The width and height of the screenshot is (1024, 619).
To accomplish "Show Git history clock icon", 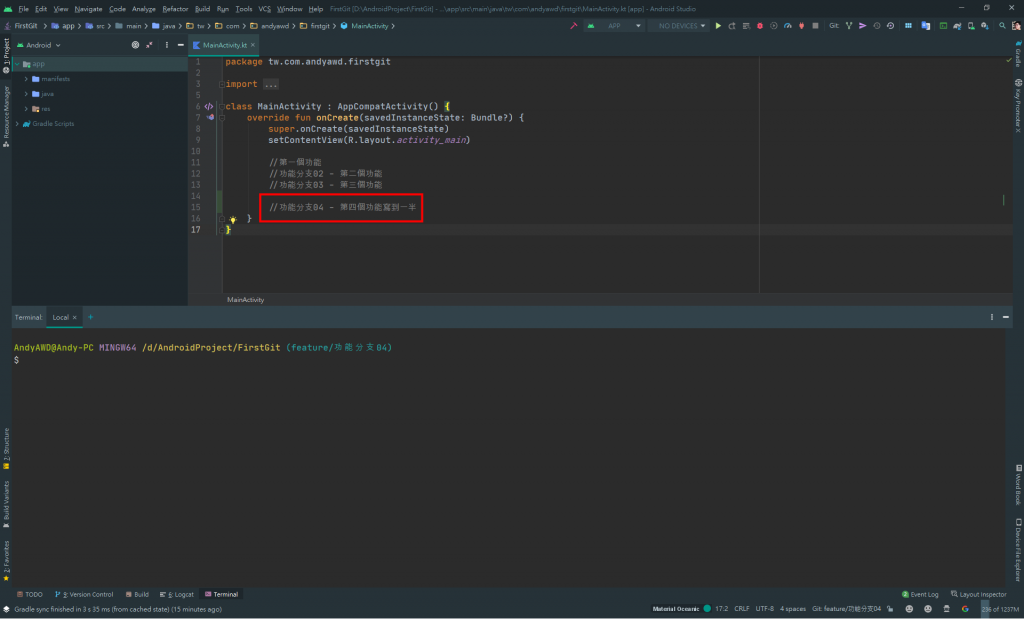I will click(876, 26).
